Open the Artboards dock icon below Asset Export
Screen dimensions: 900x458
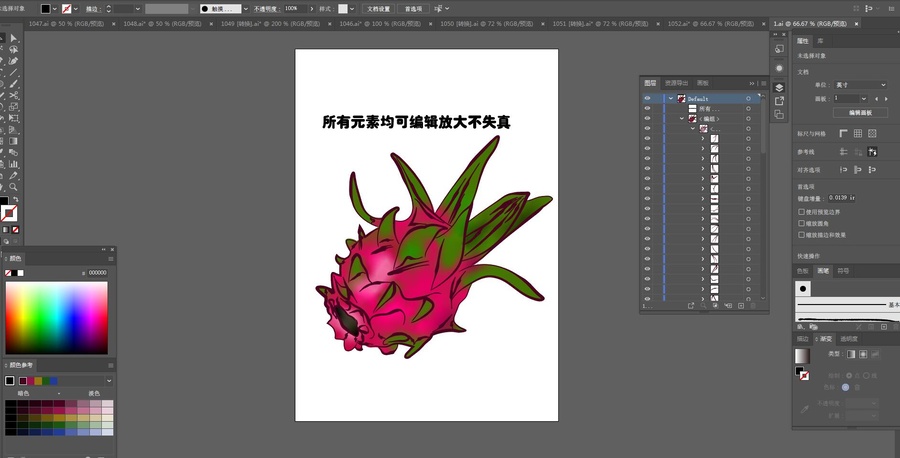coord(779,114)
